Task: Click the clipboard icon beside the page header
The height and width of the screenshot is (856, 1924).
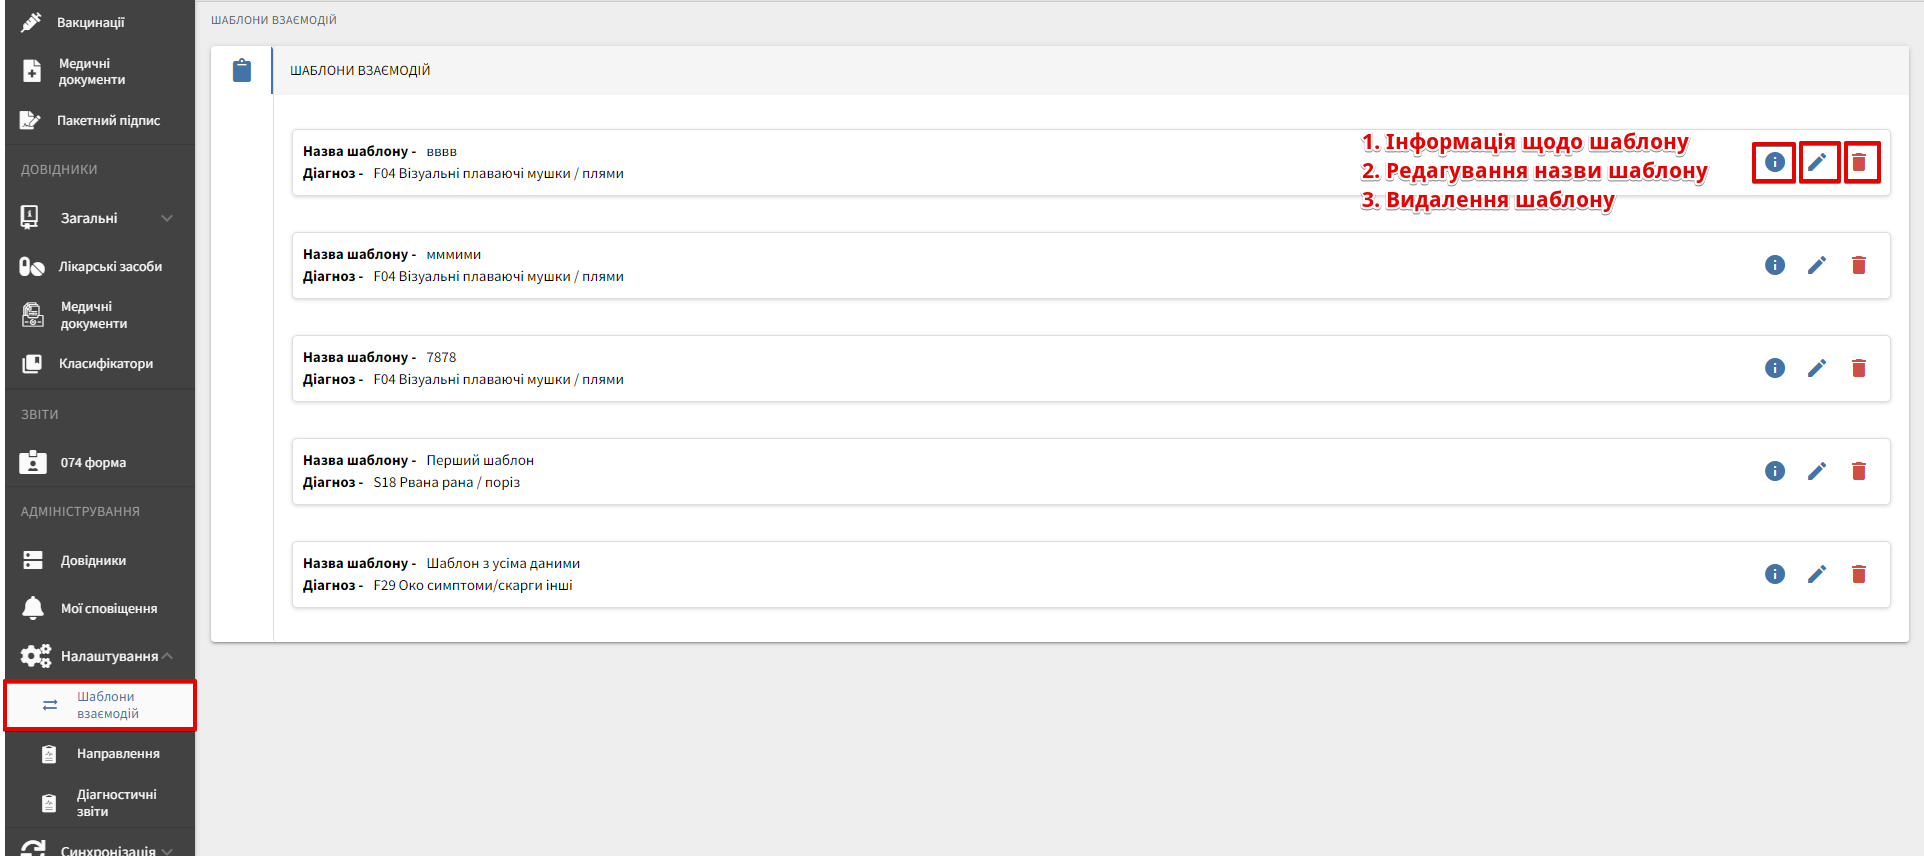Action: (x=242, y=71)
